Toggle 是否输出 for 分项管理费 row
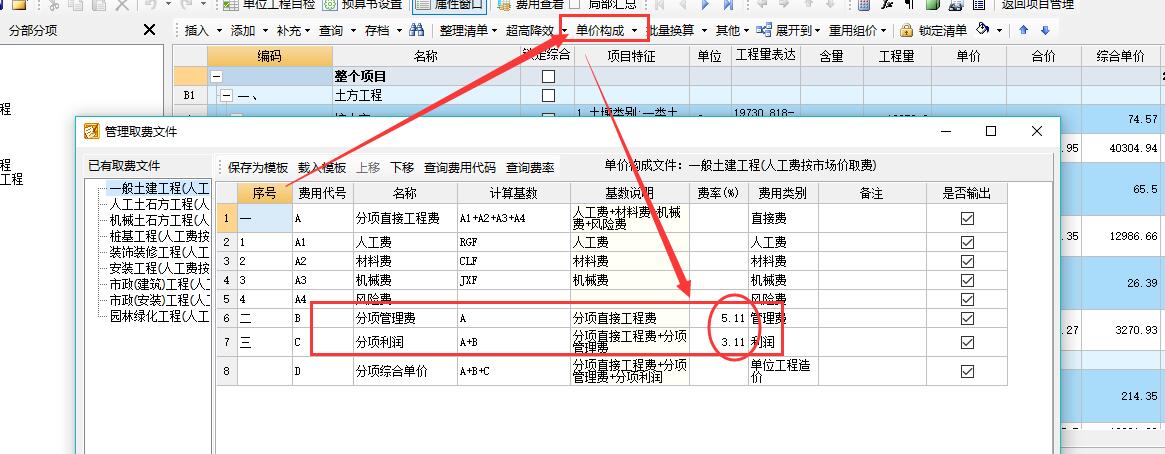Image resolution: width=1165 pixels, height=454 pixels. (x=967, y=319)
